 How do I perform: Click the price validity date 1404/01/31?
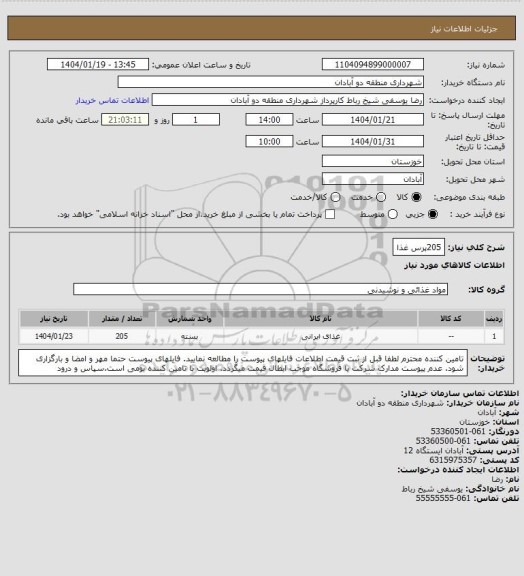(x=373, y=141)
